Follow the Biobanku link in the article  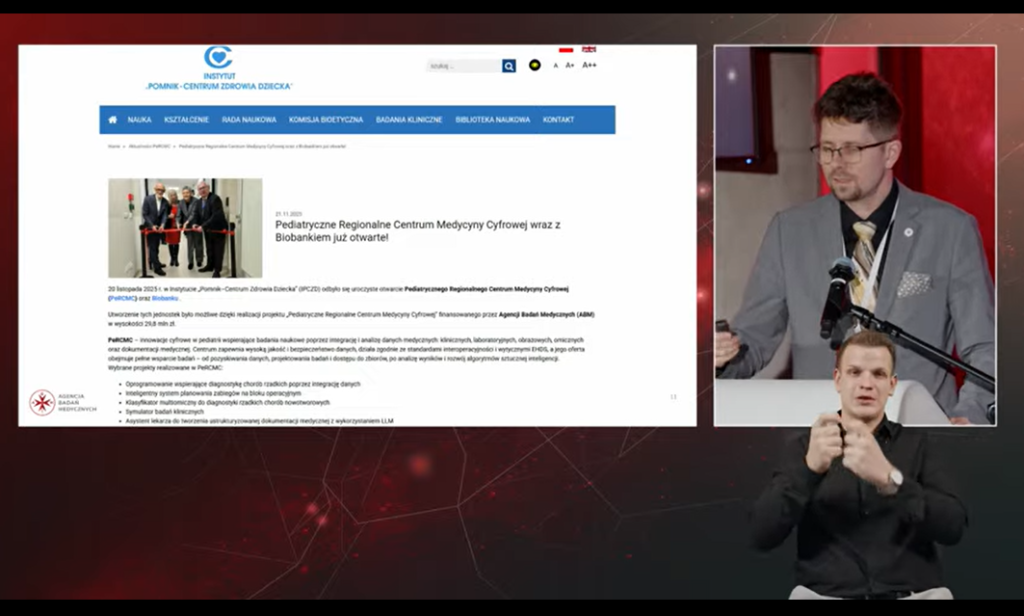coord(165,298)
